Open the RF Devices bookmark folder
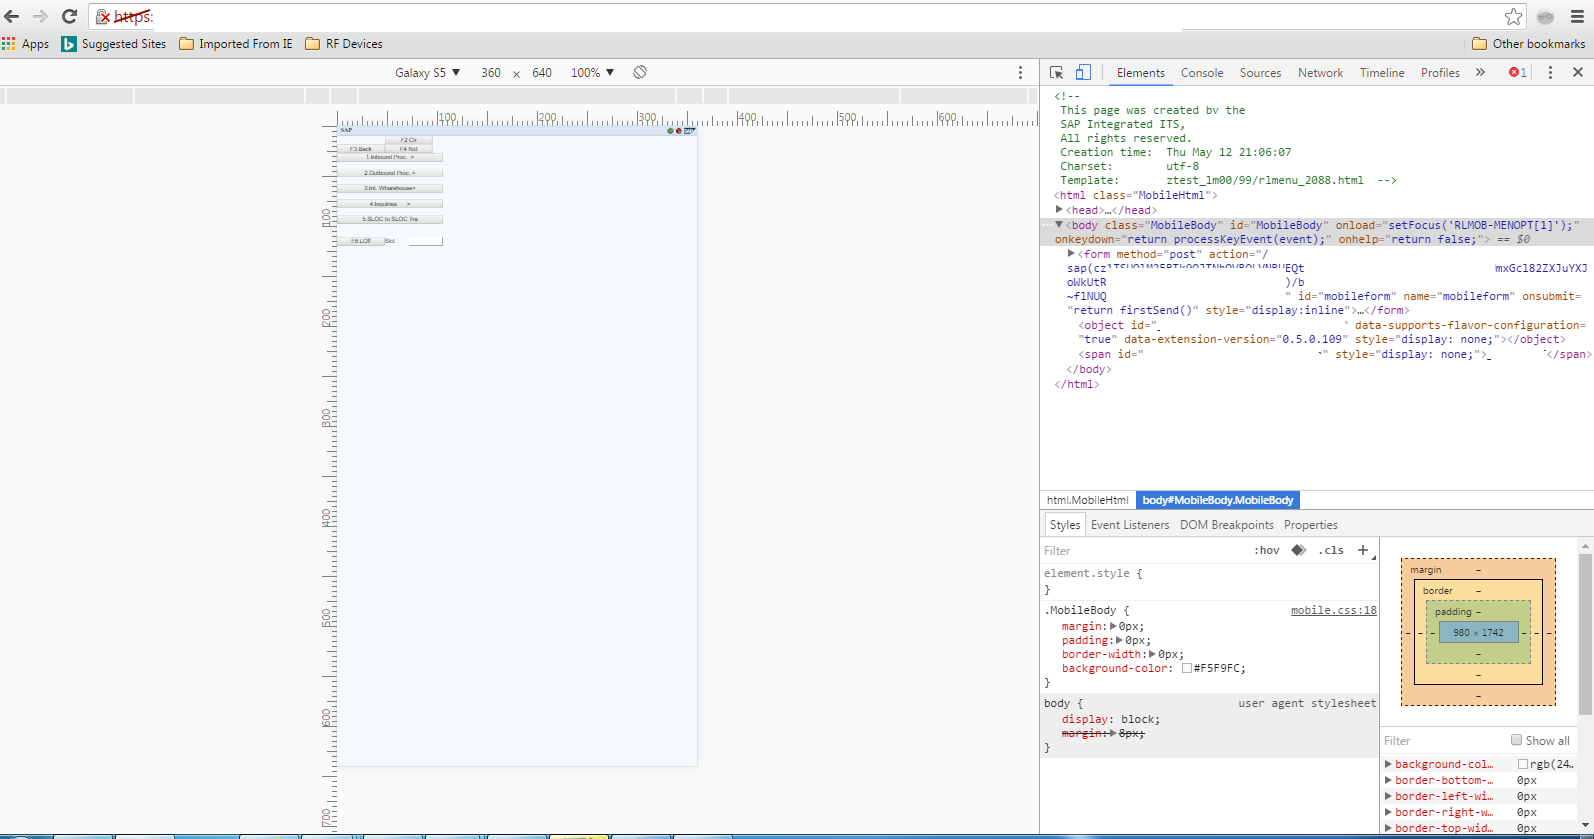The height and width of the screenshot is (839, 1594). [x=344, y=44]
